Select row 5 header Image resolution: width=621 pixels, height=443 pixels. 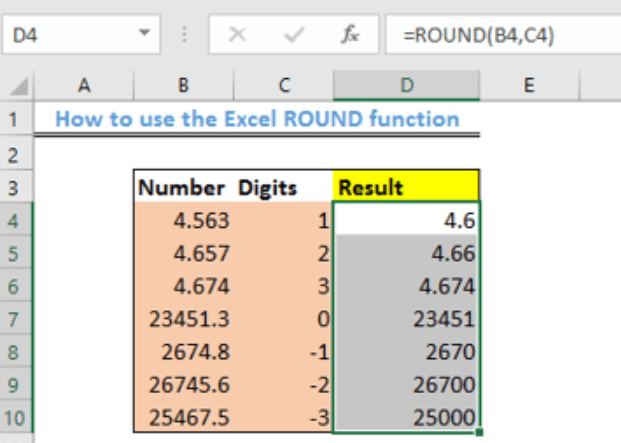(x=17, y=253)
